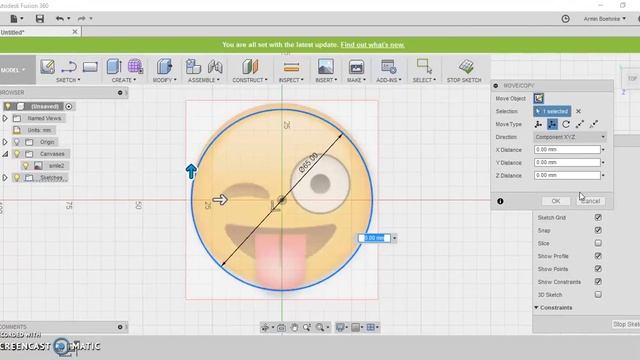Screen dimensions: 640x360
Task: Click the X Distance input field
Action: coord(567,150)
